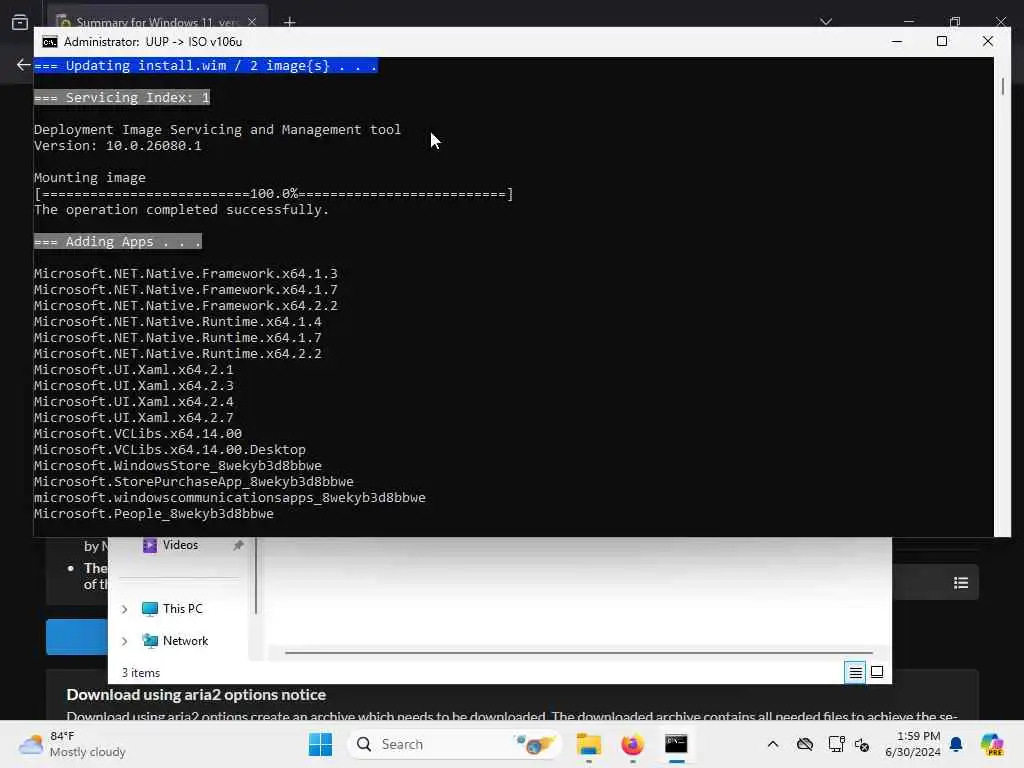The width and height of the screenshot is (1024, 768).
Task: Expand Network in Explorer tree
Action: point(124,641)
